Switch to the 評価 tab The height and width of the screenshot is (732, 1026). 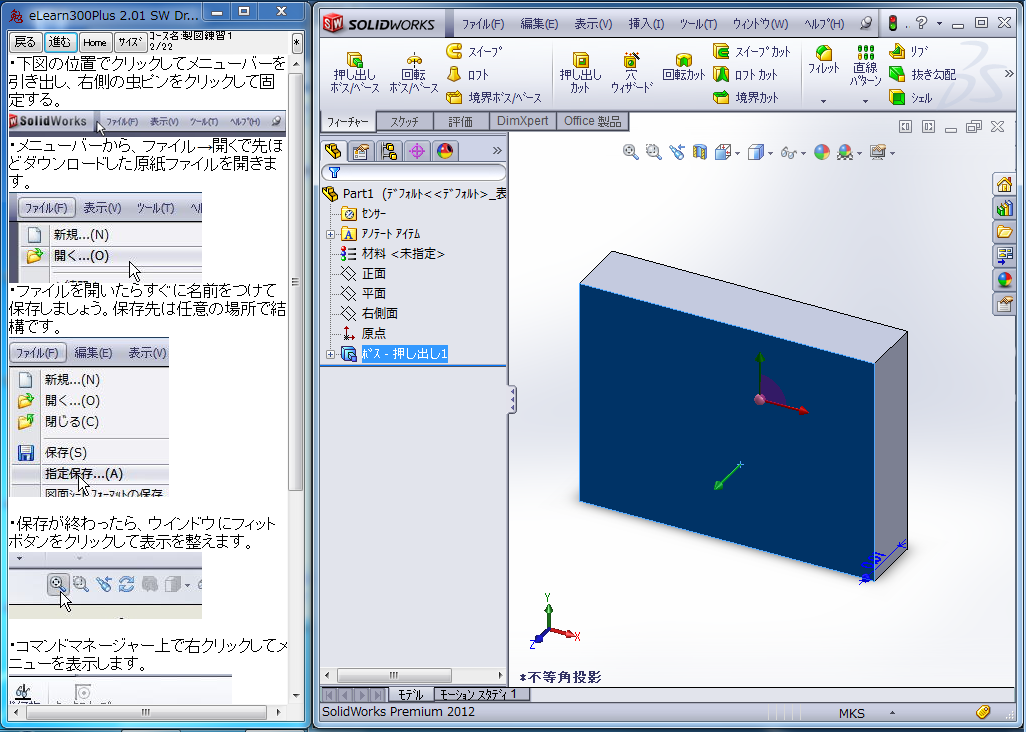tap(461, 122)
